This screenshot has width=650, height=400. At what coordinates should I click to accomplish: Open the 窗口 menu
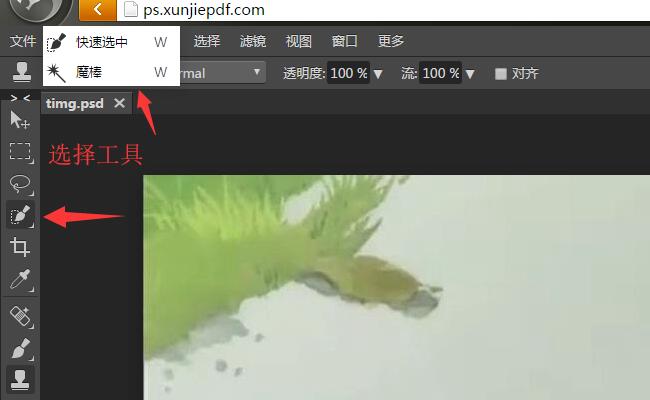pyautogui.click(x=344, y=41)
